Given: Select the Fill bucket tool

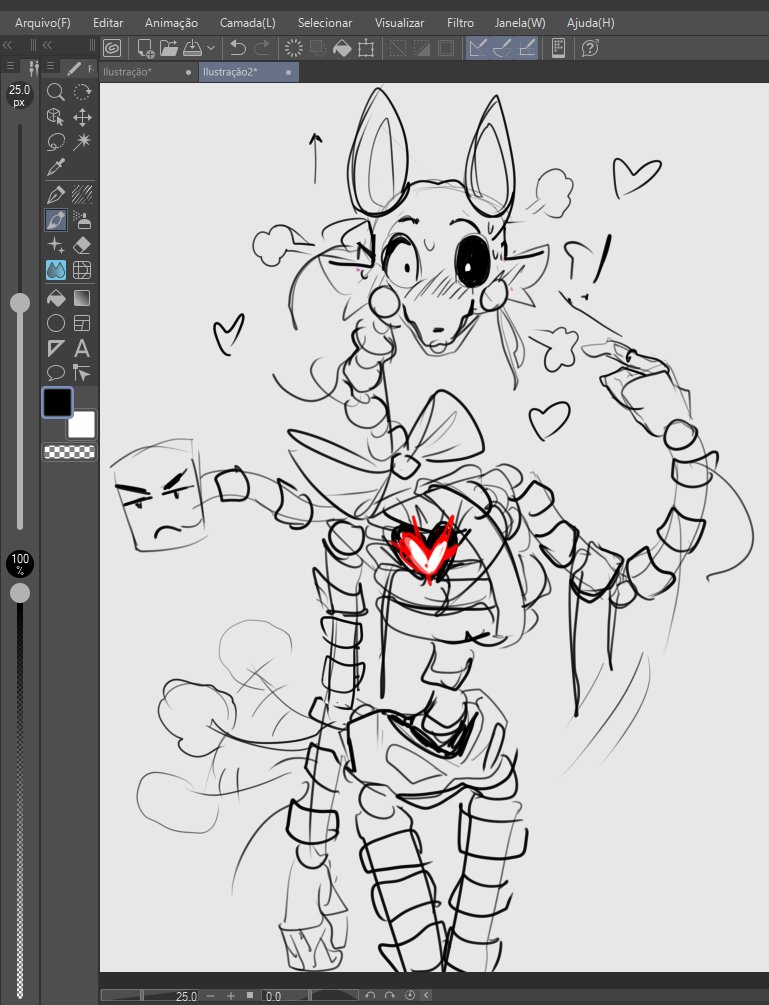Looking at the screenshot, I should pos(56,298).
